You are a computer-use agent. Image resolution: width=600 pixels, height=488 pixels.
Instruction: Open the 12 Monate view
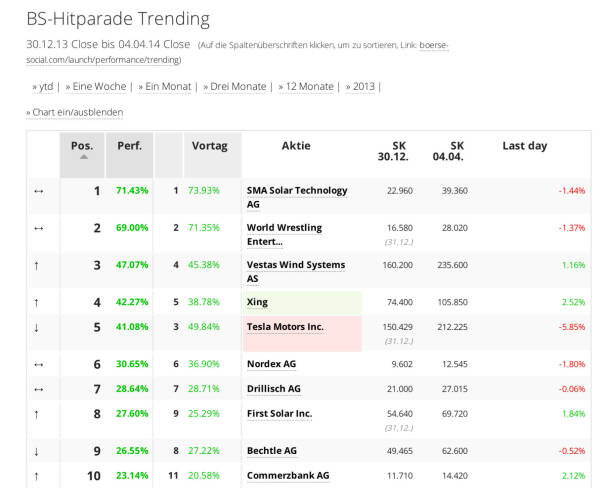tap(307, 86)
